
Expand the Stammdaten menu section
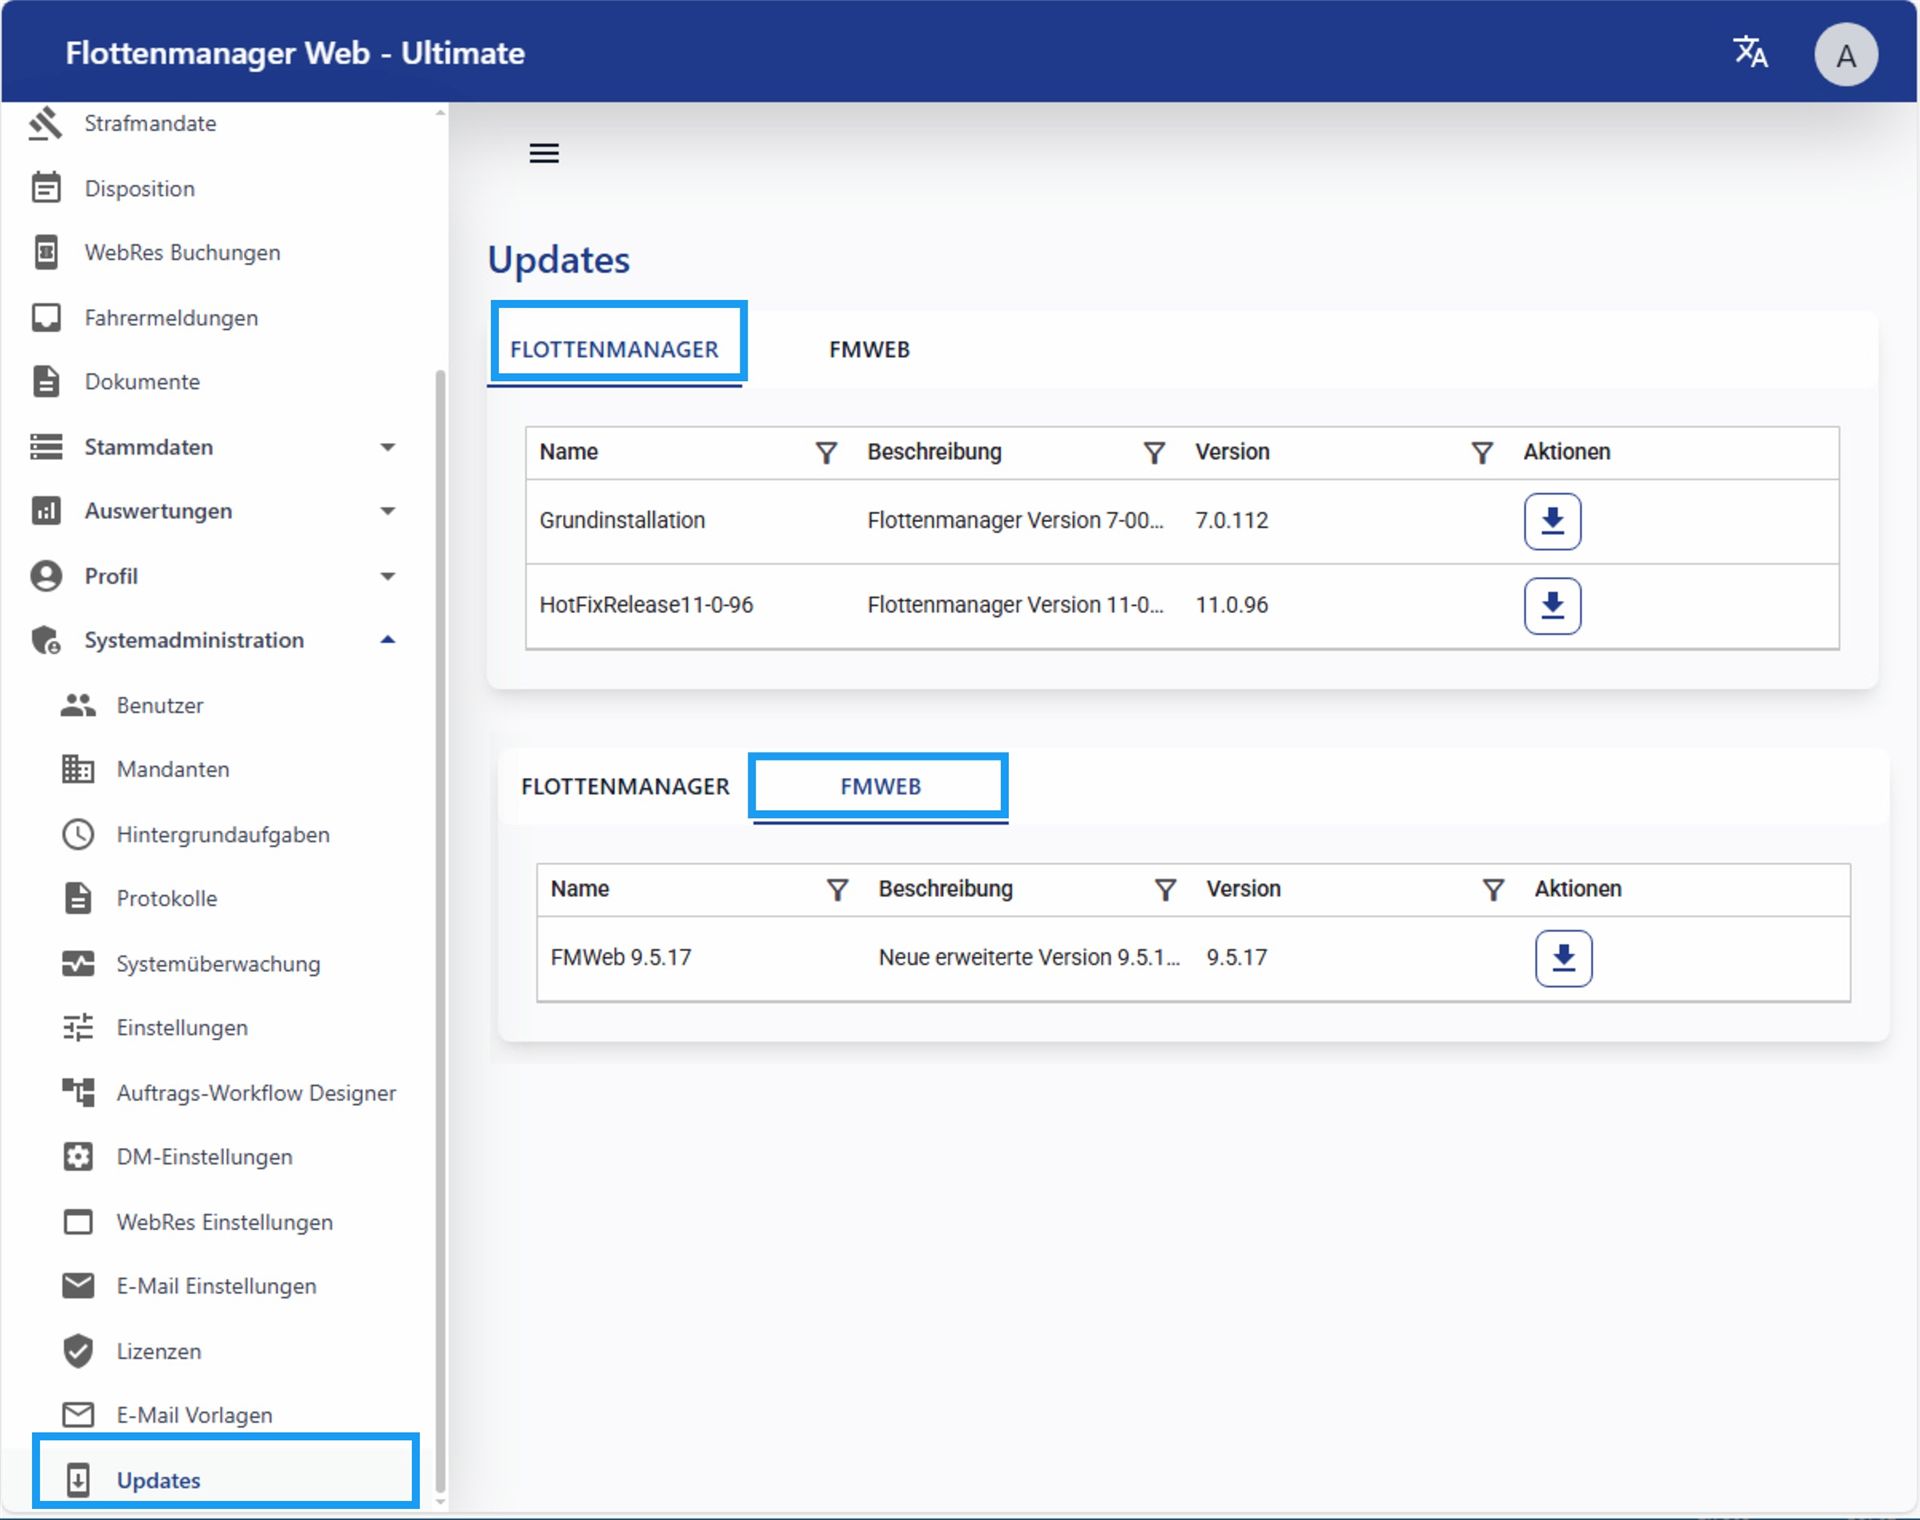tap(388, 447)
